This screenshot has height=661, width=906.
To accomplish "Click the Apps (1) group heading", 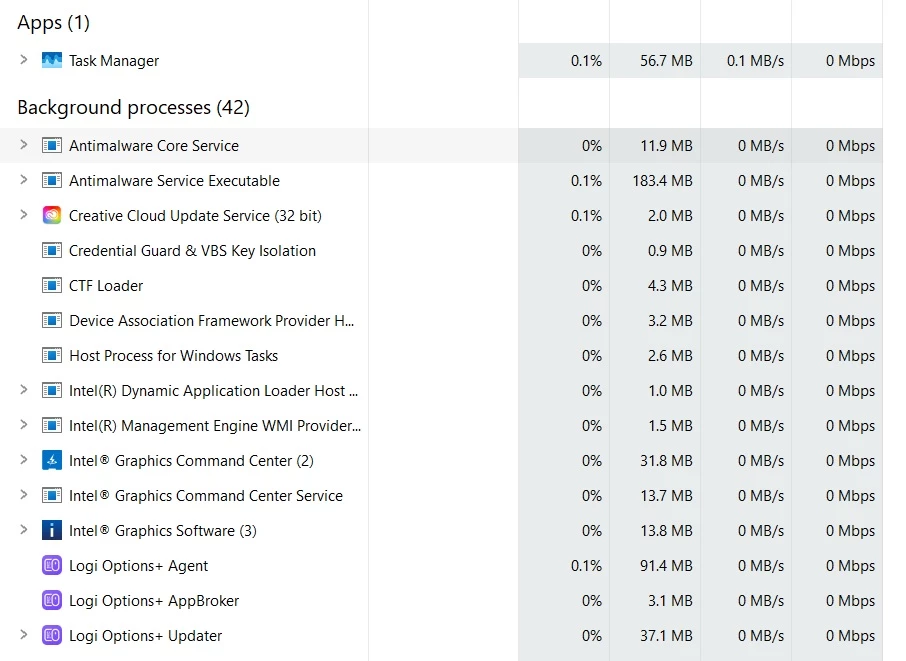I will tap(54, 23).
